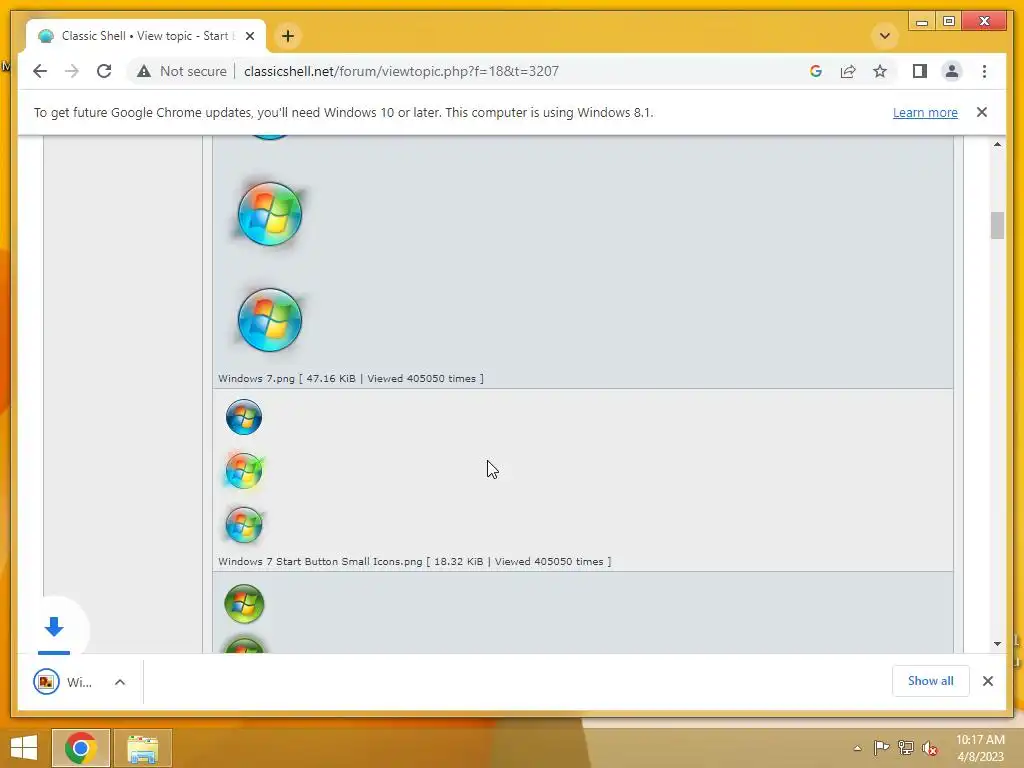The image size is (1024, 768).
Task: Close the downloads bar
Action: pyautogui.click(x=988, y=681)
